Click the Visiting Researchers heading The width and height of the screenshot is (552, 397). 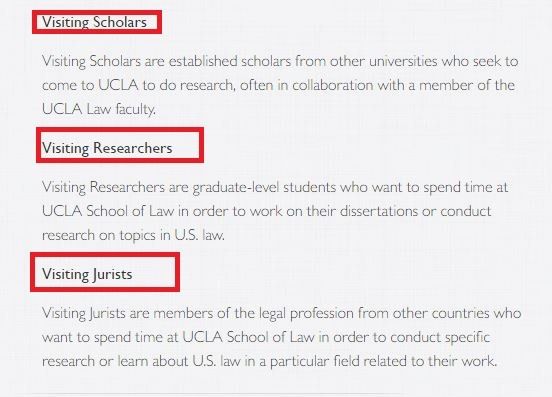pos(107,148)
